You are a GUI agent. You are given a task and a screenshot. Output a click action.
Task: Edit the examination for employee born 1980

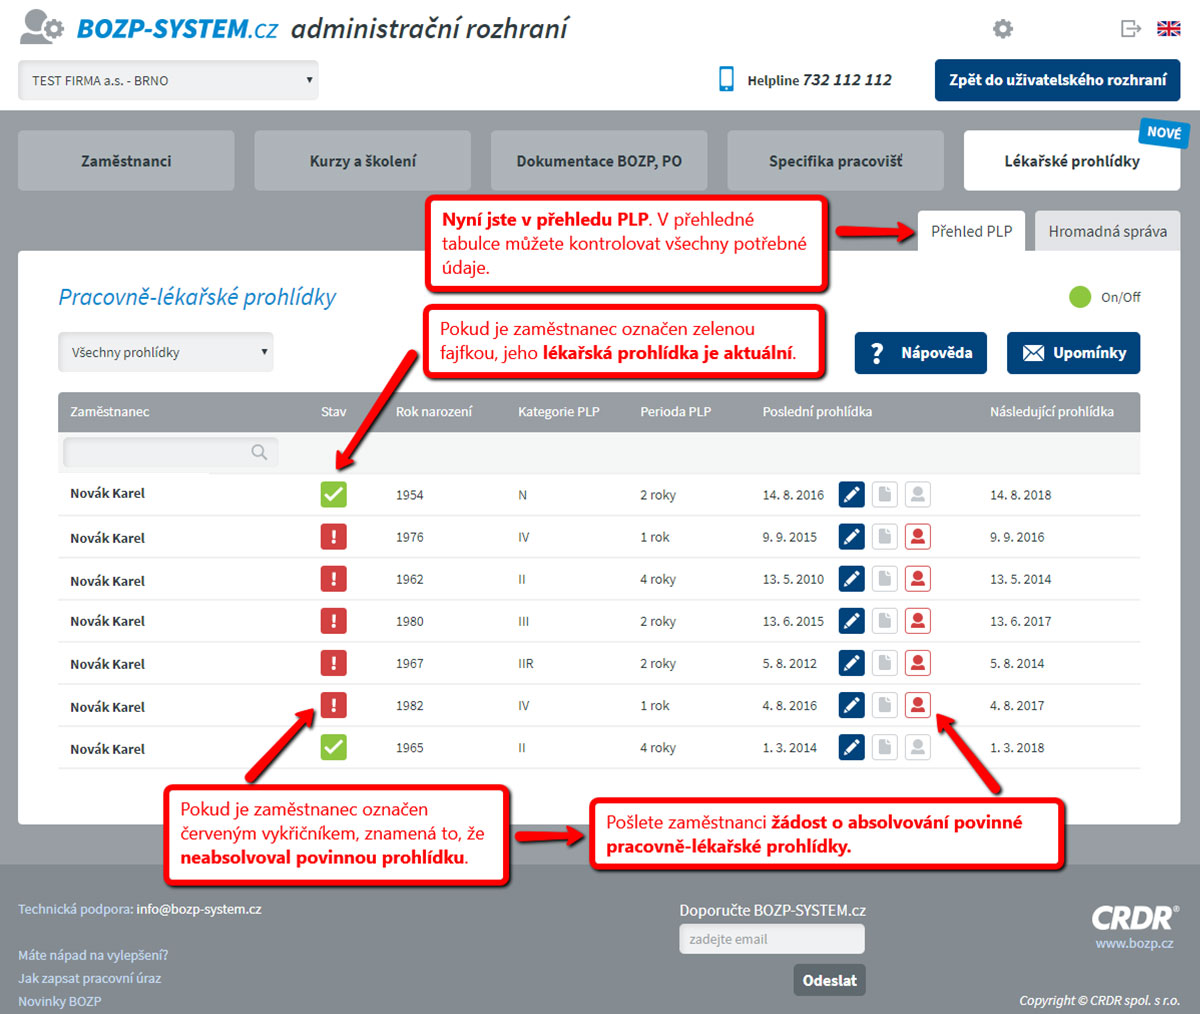click(x=852, y=621)
